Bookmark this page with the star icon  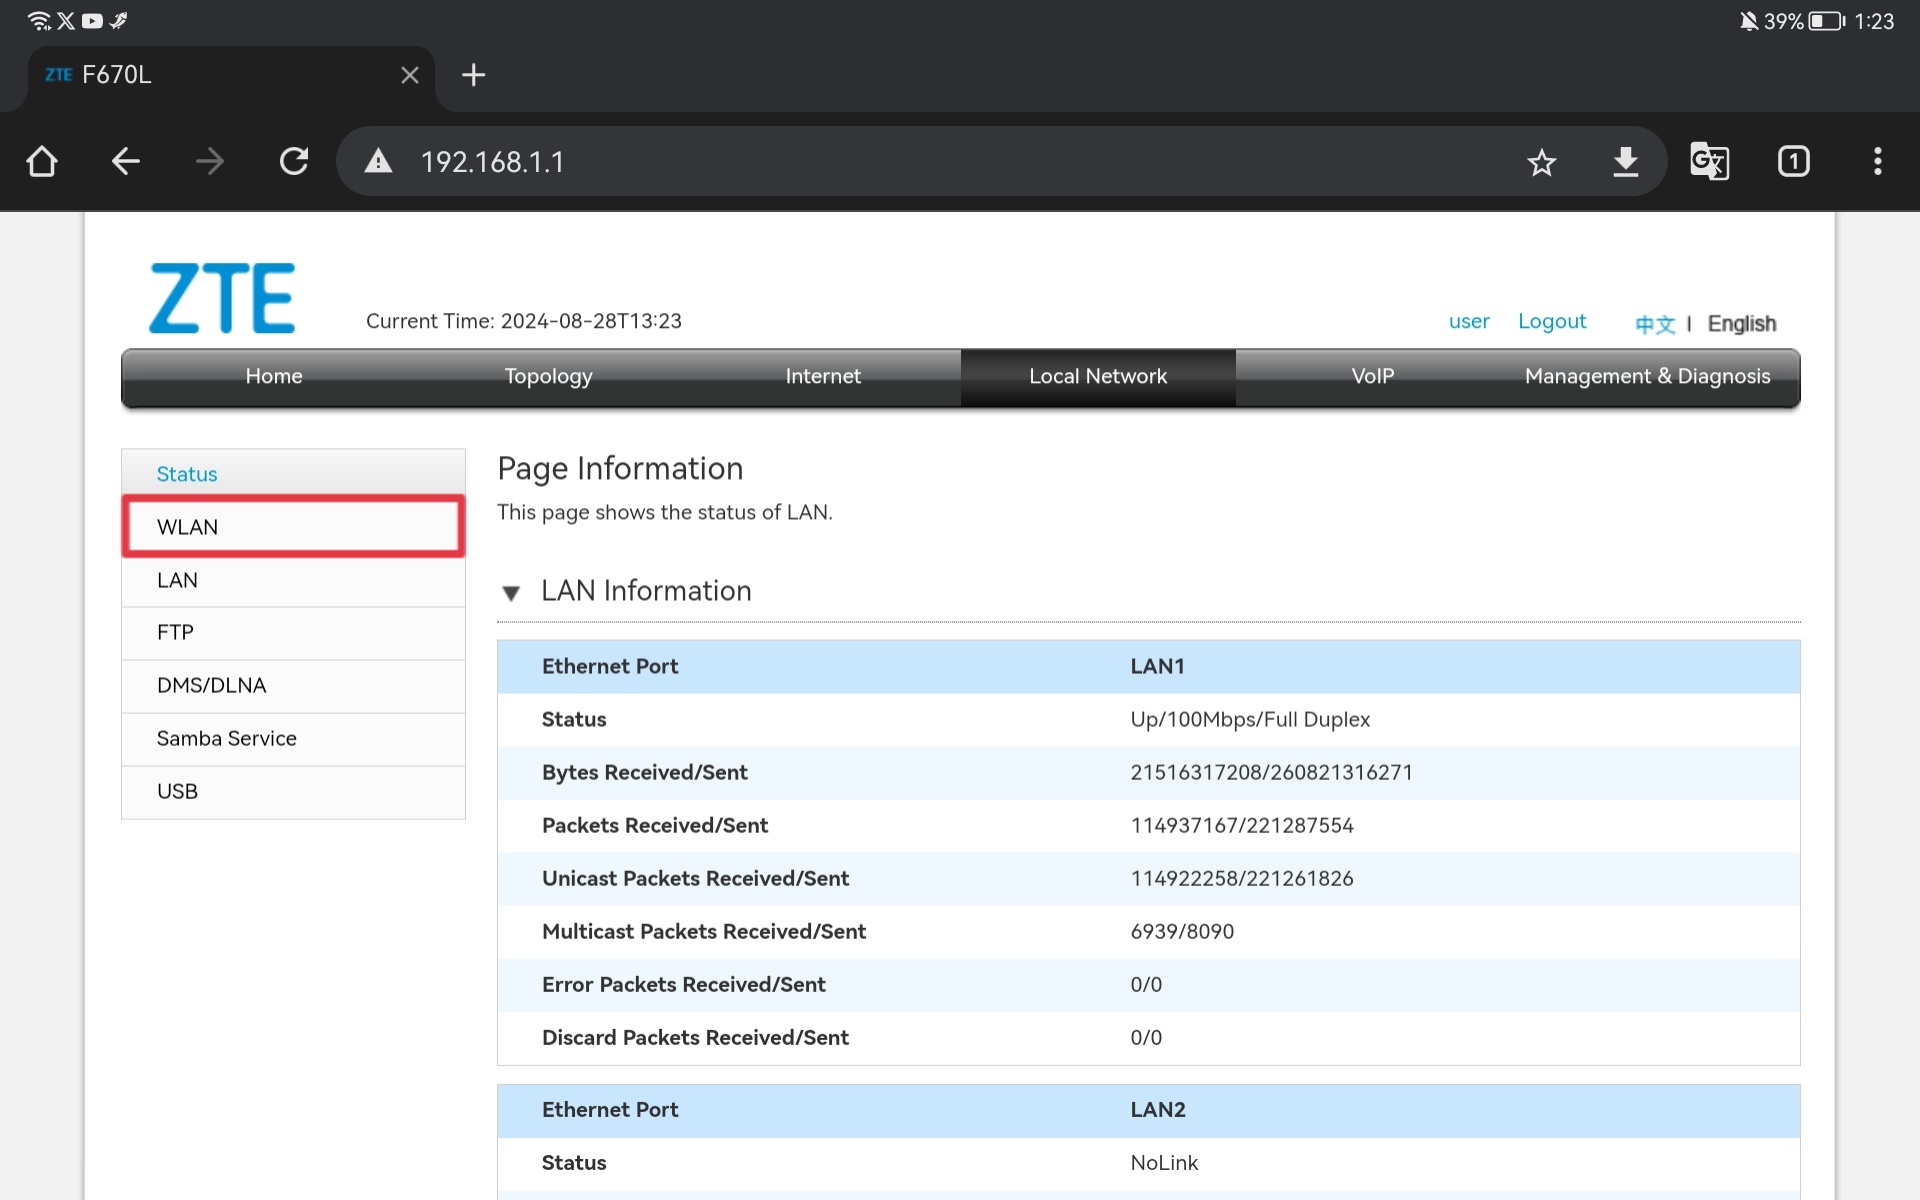tap(1541, 162)
